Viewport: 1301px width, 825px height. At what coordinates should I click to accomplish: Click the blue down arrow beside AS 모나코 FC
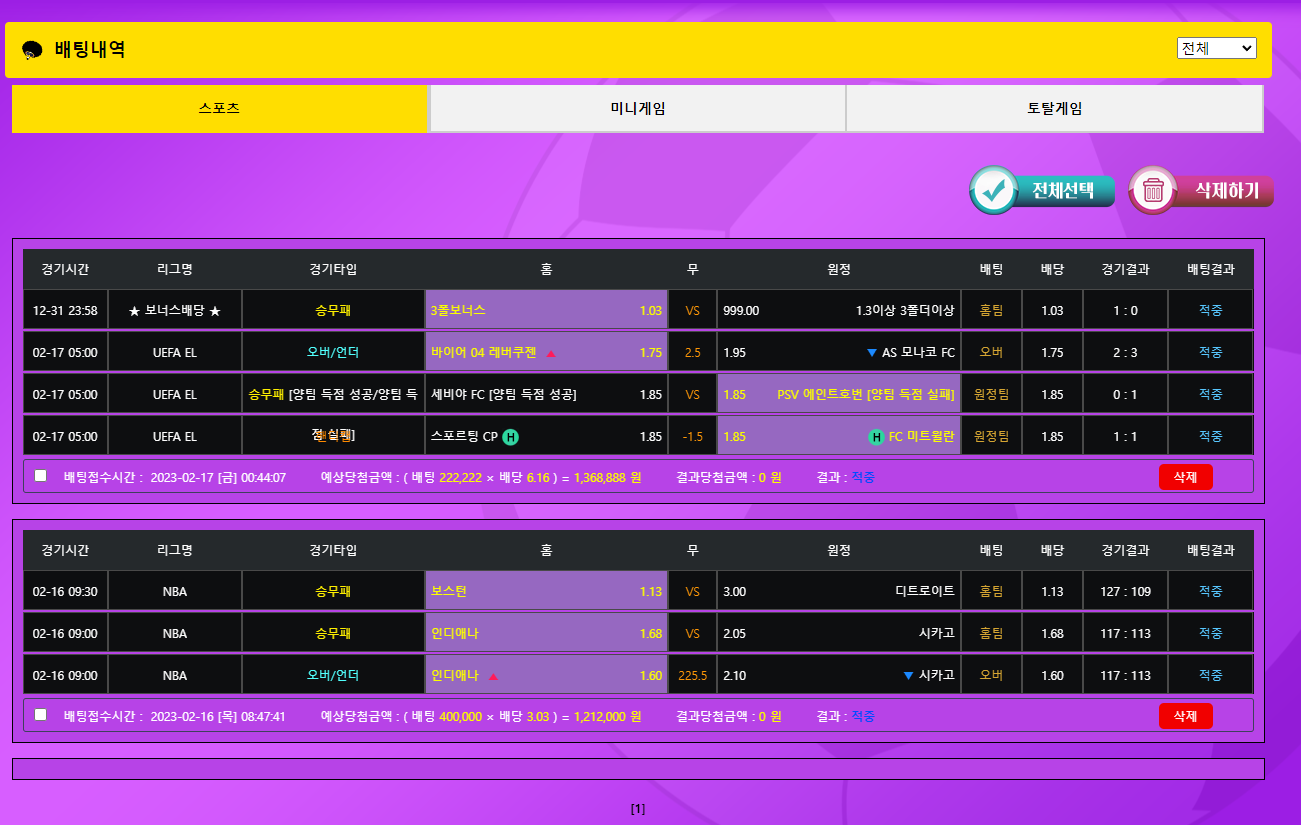[x=871, y=353]
